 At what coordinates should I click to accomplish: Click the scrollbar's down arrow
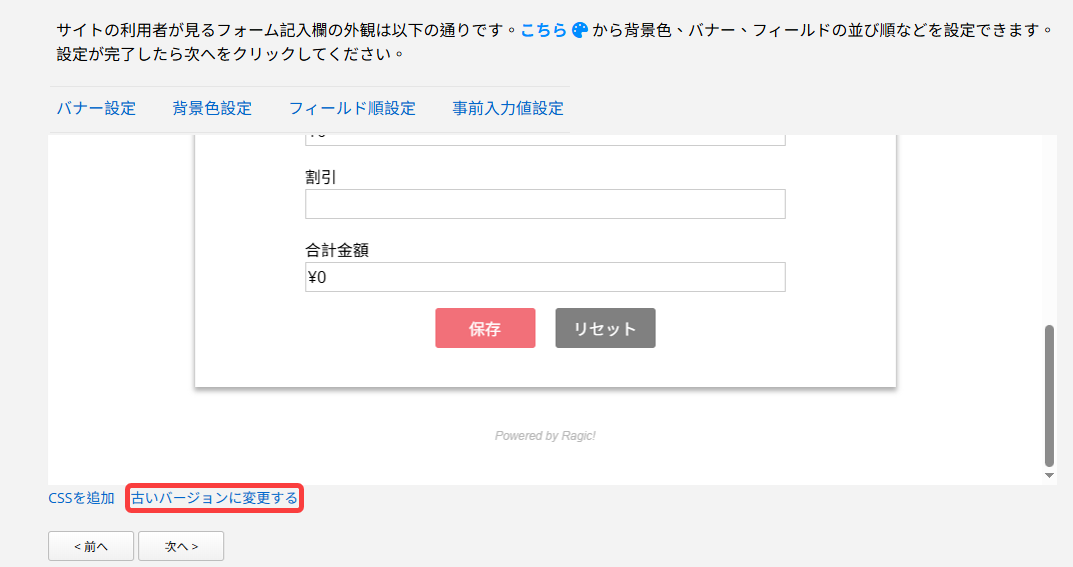click(x=1049, y=476)
